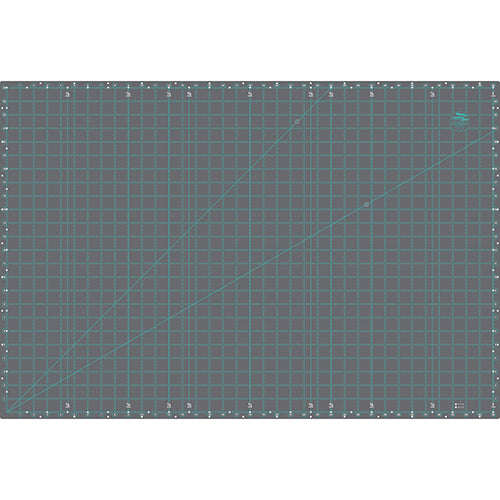
Task: Click the small circle on the steeper diagonal line
Action: [297, 122]
